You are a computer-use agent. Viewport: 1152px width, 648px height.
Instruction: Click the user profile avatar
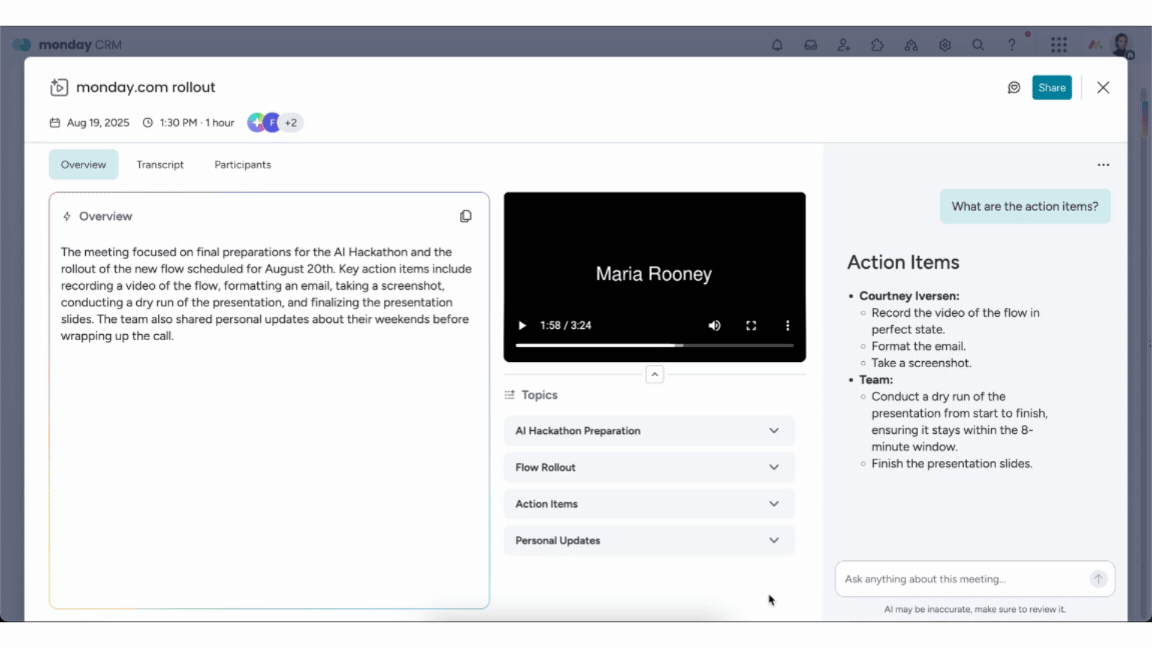click(x=1121, y=45)
